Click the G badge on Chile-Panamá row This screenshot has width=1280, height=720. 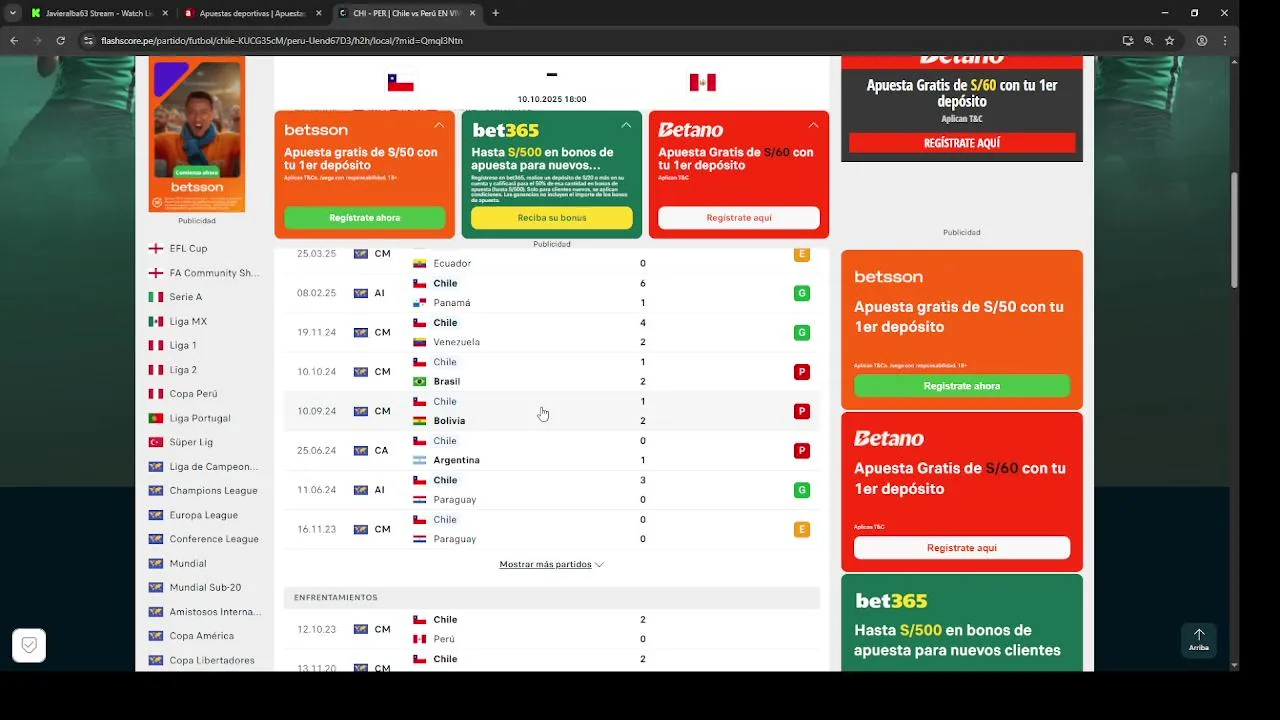(x=801, y=293)
